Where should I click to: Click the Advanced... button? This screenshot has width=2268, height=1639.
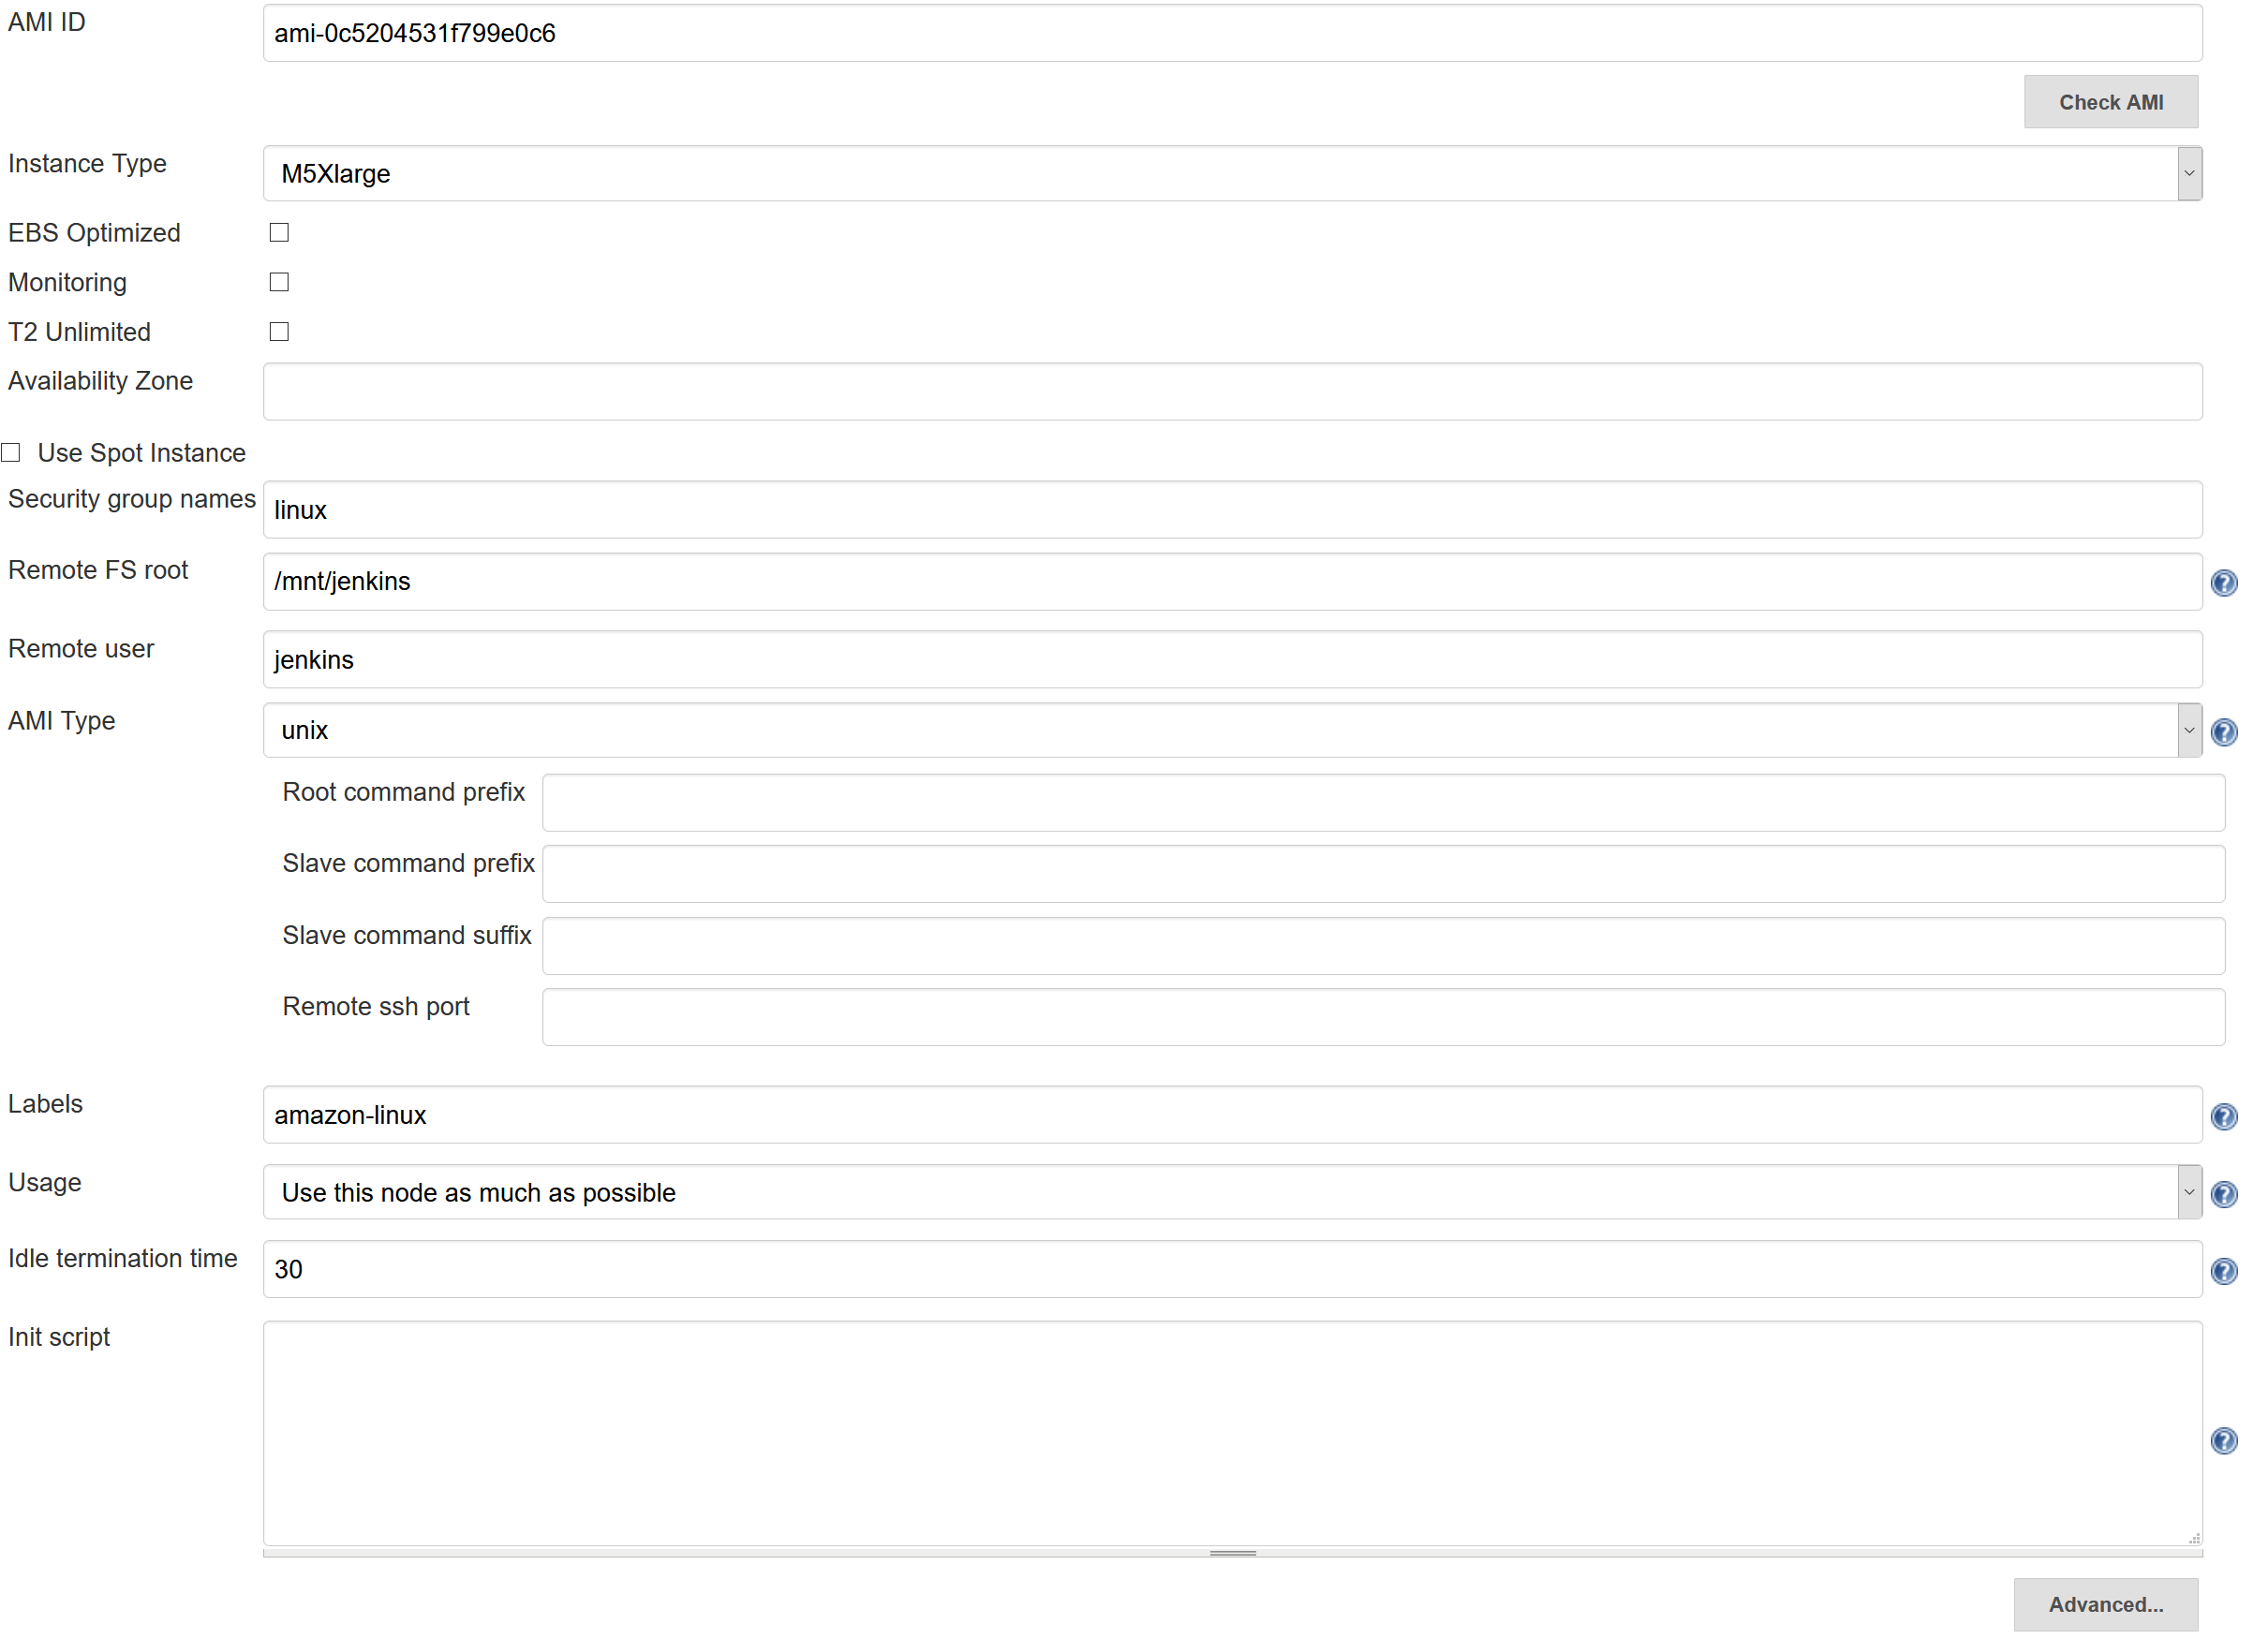click(2108, 1602)
